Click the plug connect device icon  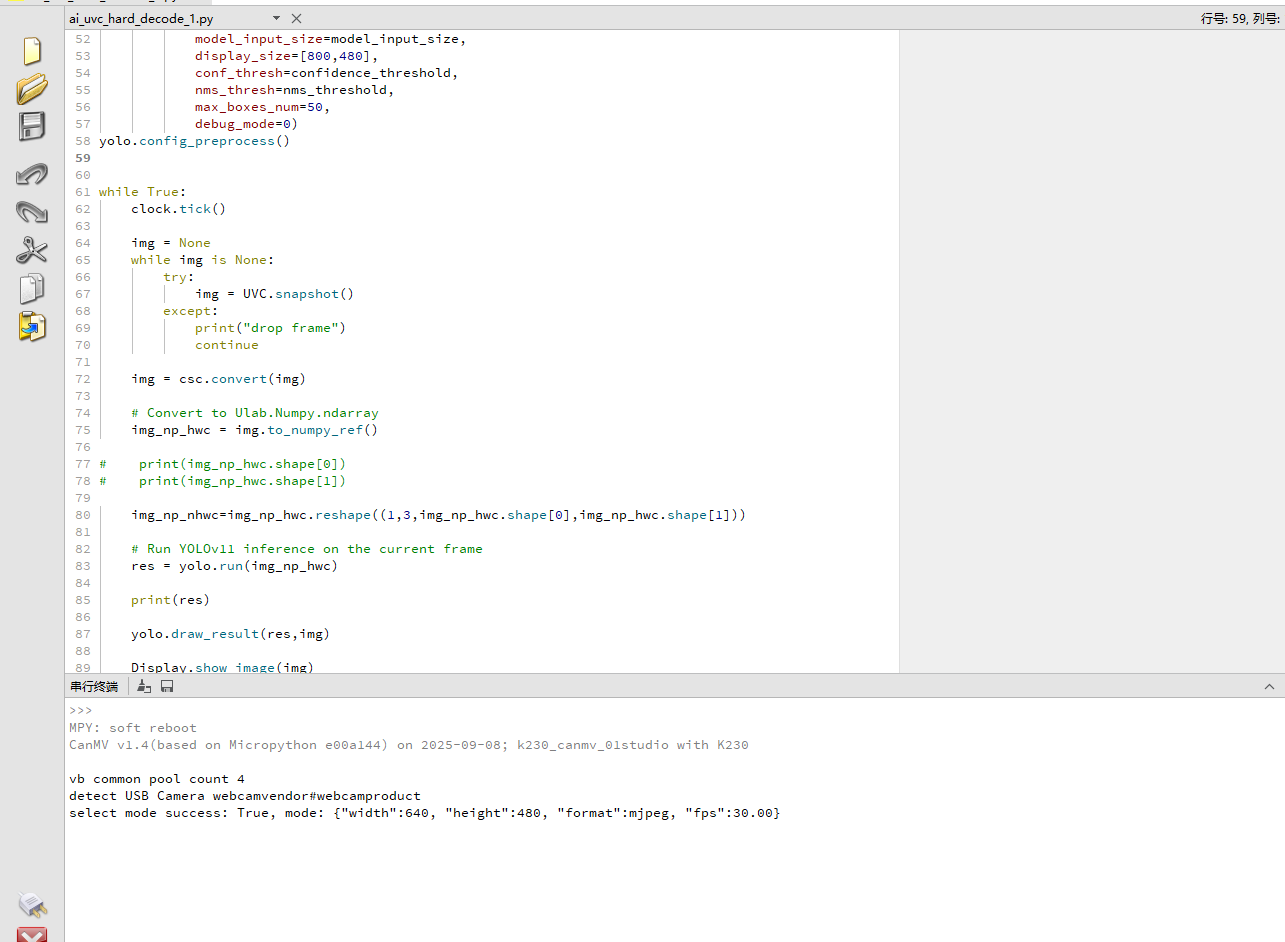click(x=32, y=905)
